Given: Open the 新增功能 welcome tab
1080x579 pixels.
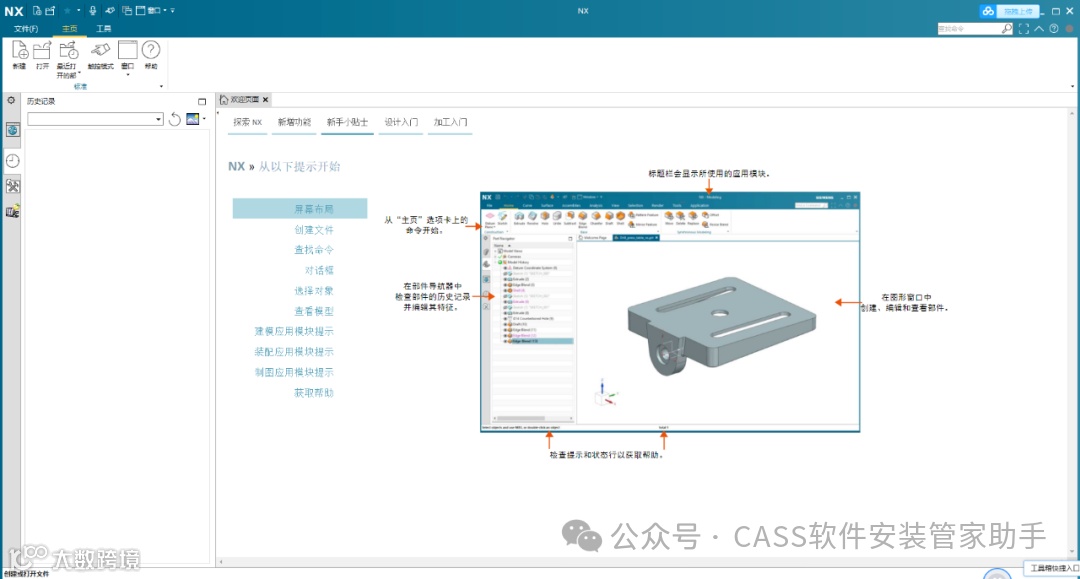Looking at the screenshot, I should click(294, 122).
